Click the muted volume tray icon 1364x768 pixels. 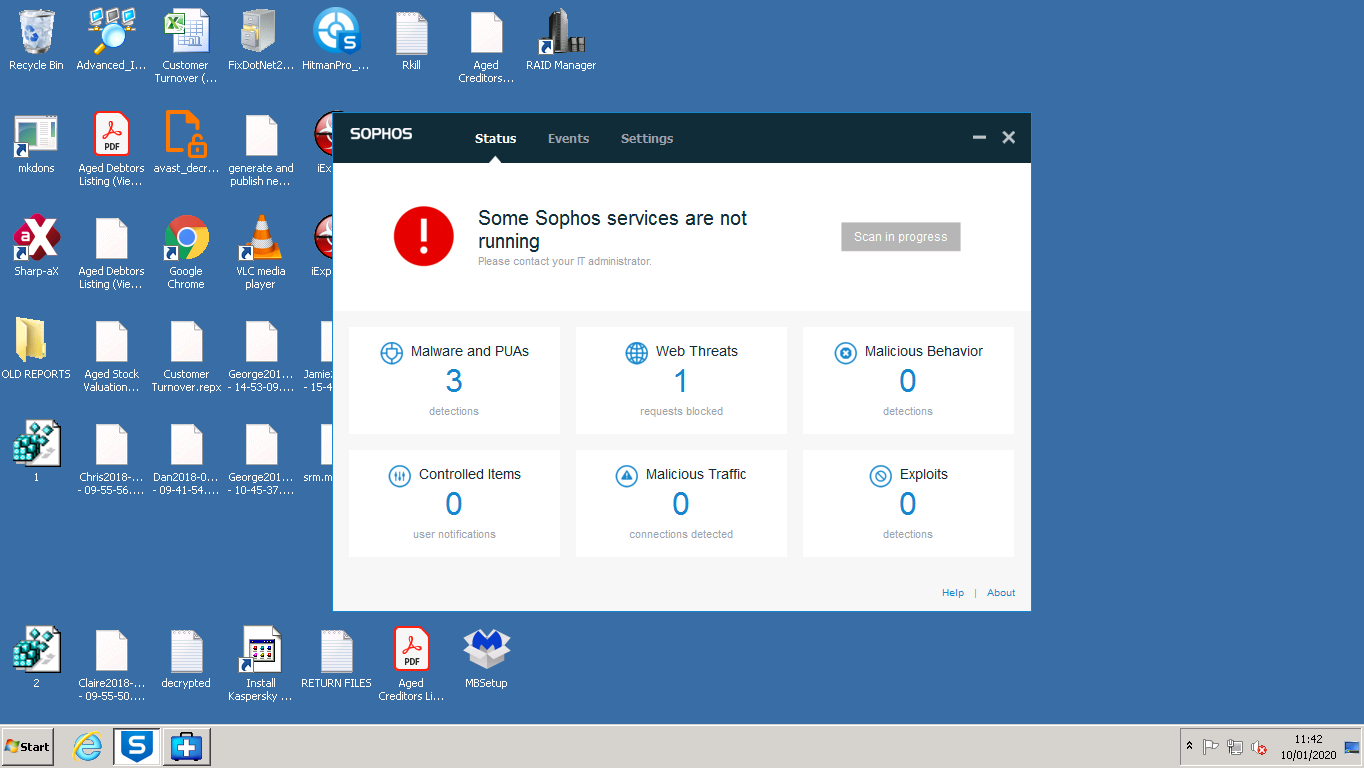(x=1259, y=747)
